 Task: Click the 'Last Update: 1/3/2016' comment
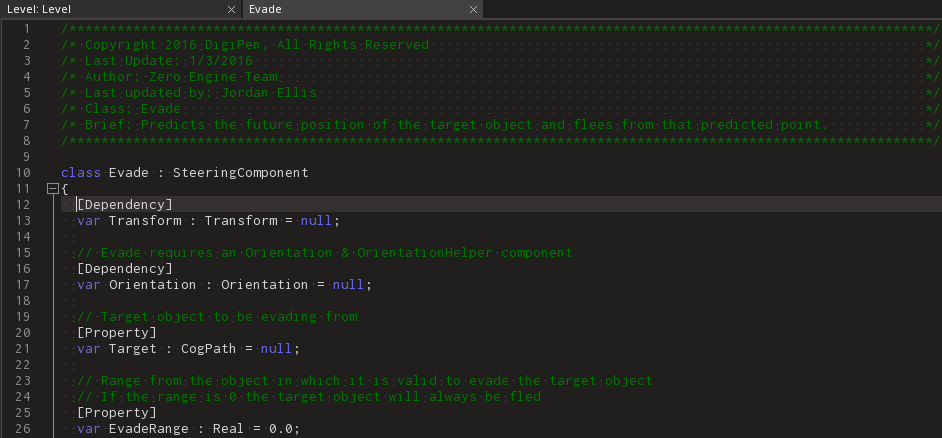(157, 61)
